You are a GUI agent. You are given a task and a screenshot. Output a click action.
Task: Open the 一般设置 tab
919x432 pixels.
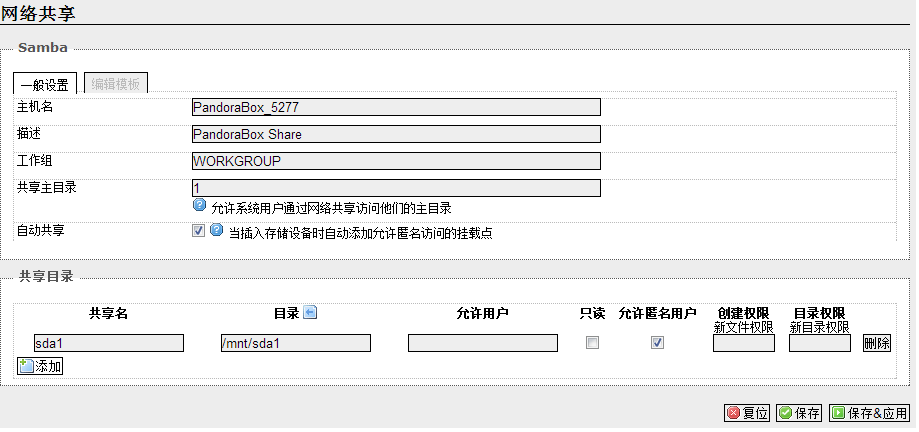pos(45,84)
